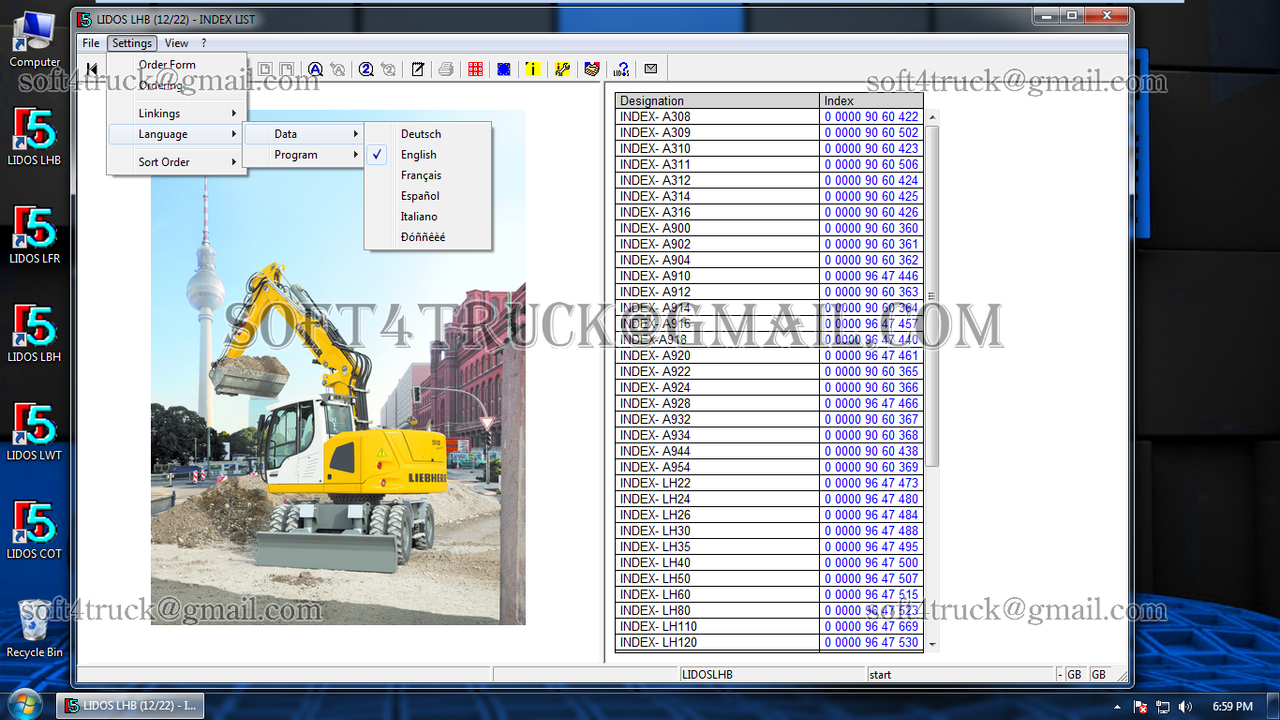Click the envelope mail icon
The image size is (1280, 720).
[x=651, y=69]
